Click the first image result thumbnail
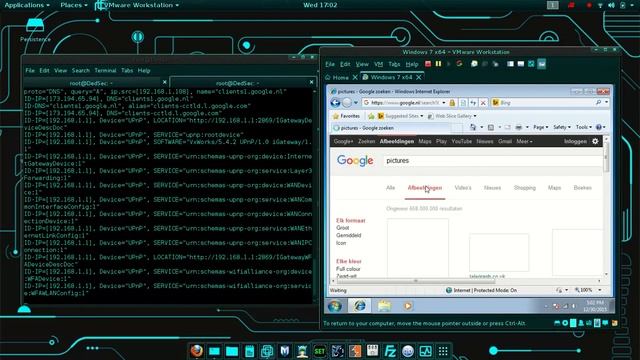This screenshot has width=640, height=360. coord(418,249)
